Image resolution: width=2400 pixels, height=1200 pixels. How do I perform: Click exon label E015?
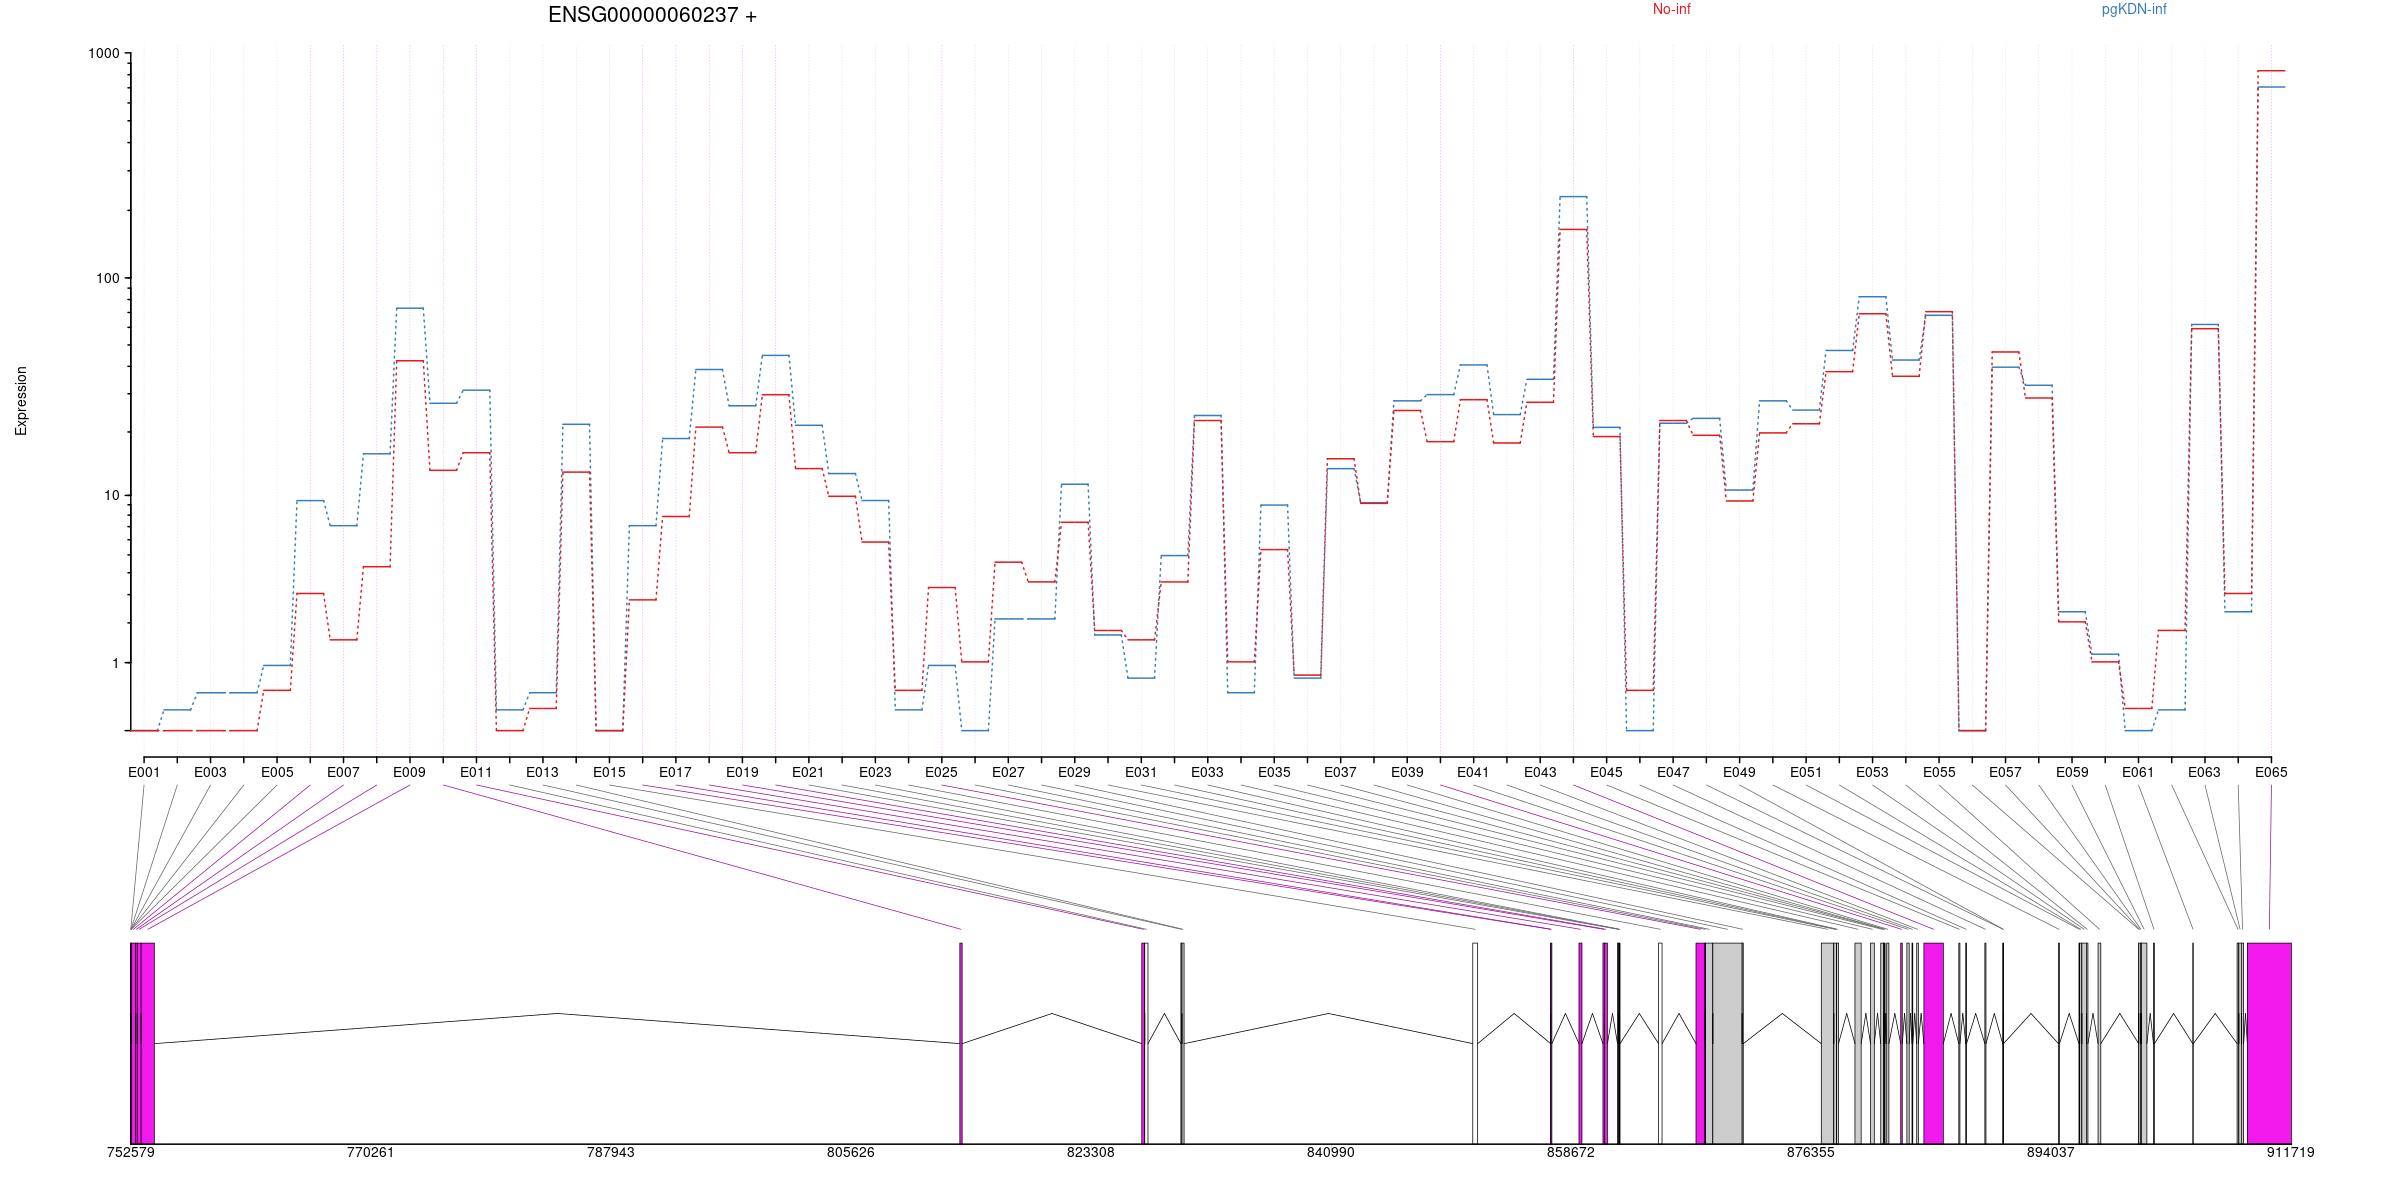point(609,772)
